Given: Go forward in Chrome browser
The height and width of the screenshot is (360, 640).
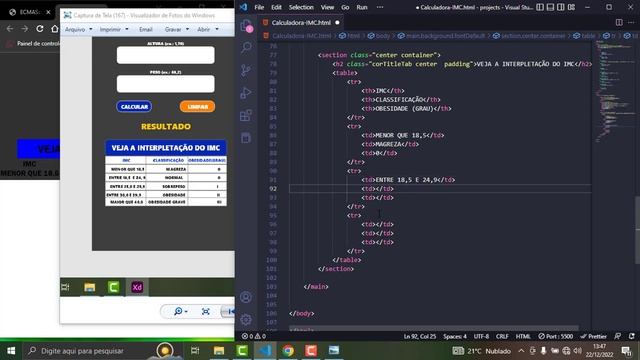Looking at the screenshot, I should (x=24, y=29).
